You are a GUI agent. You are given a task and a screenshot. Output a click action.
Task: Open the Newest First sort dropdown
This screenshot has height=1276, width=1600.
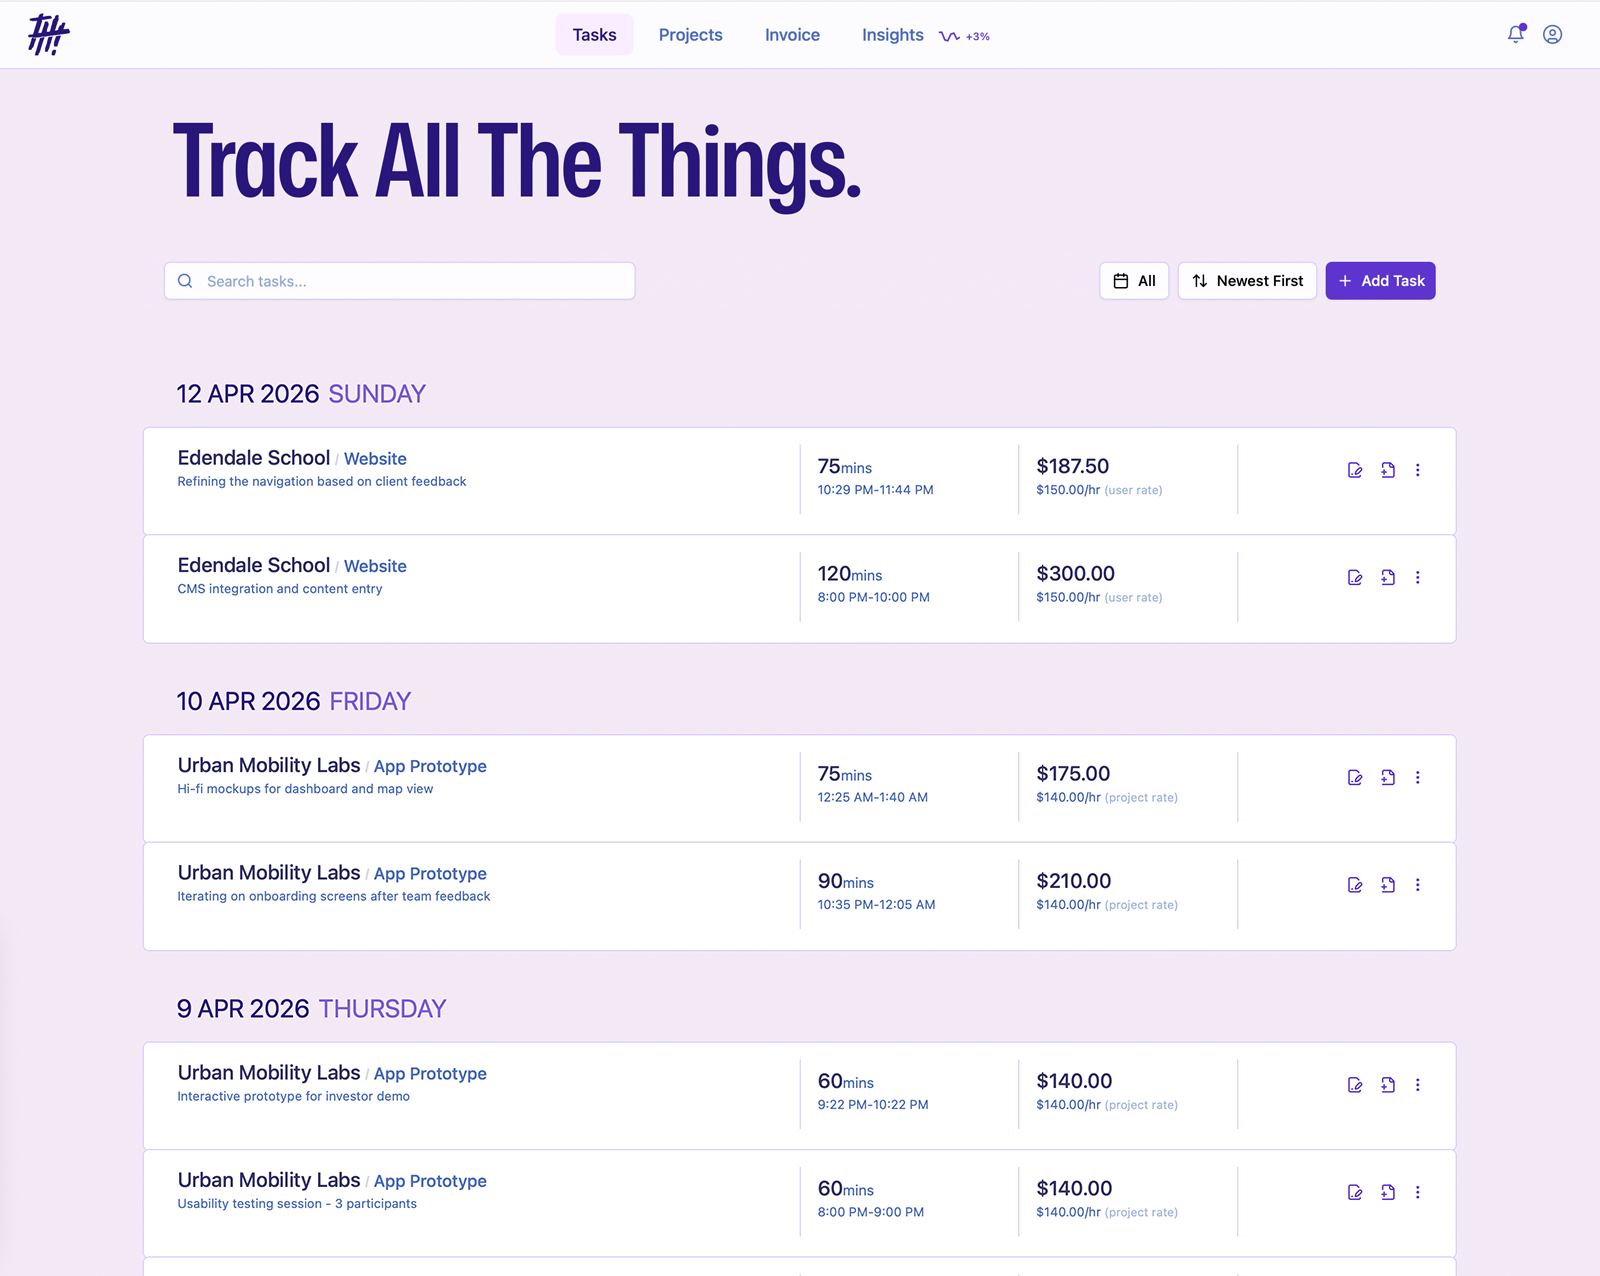click(1247, 280)
